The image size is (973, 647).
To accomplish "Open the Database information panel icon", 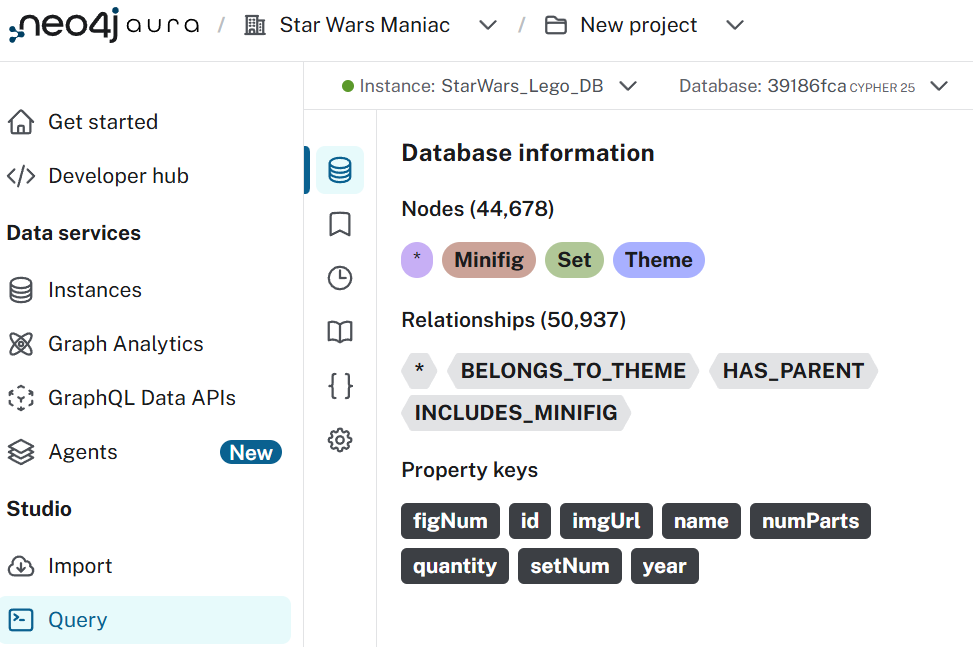I will pyautogui.click(x=339, y=170).
